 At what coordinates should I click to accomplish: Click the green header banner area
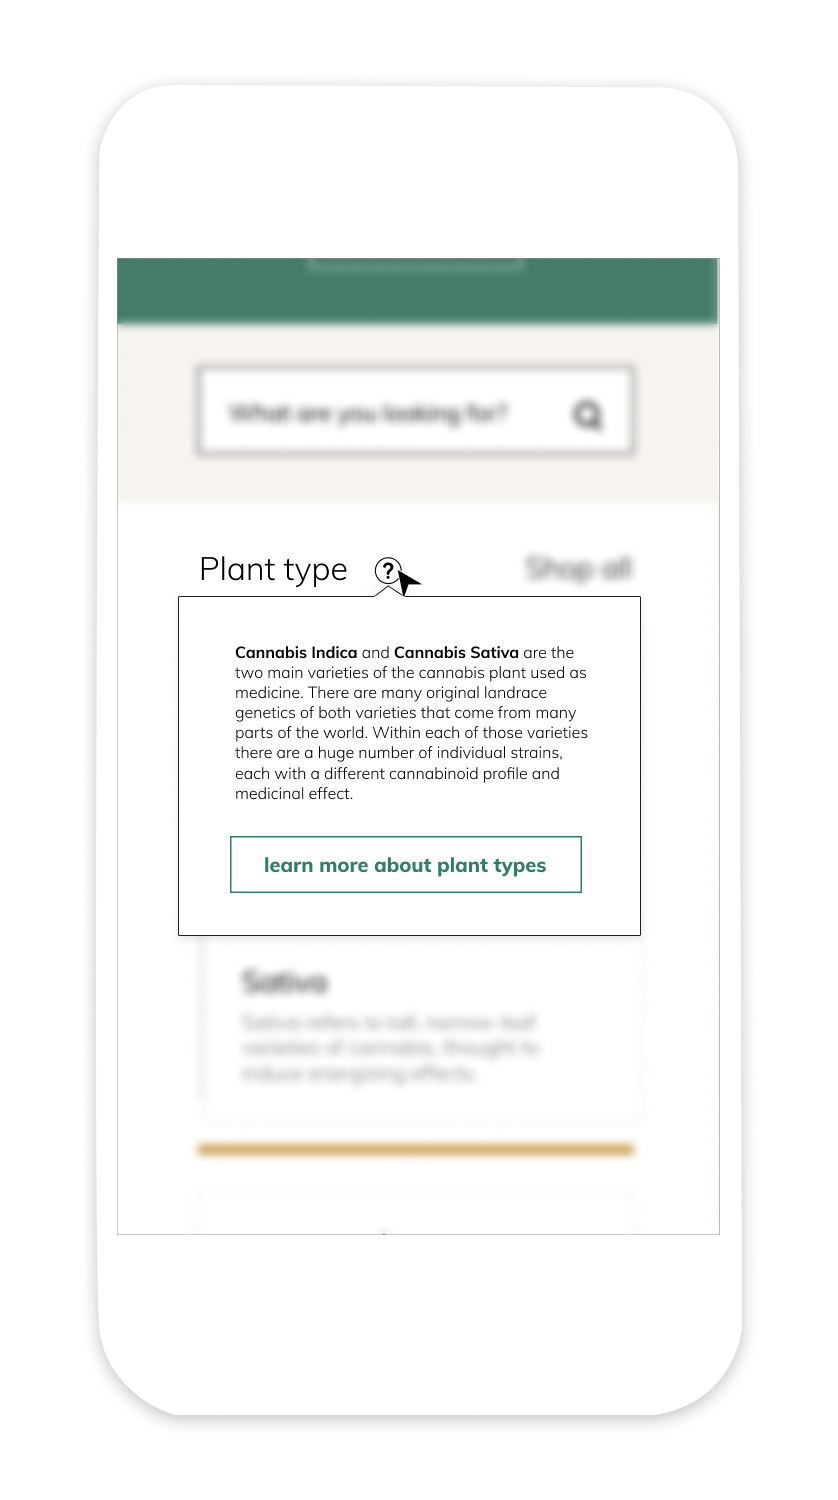point(418,291)
